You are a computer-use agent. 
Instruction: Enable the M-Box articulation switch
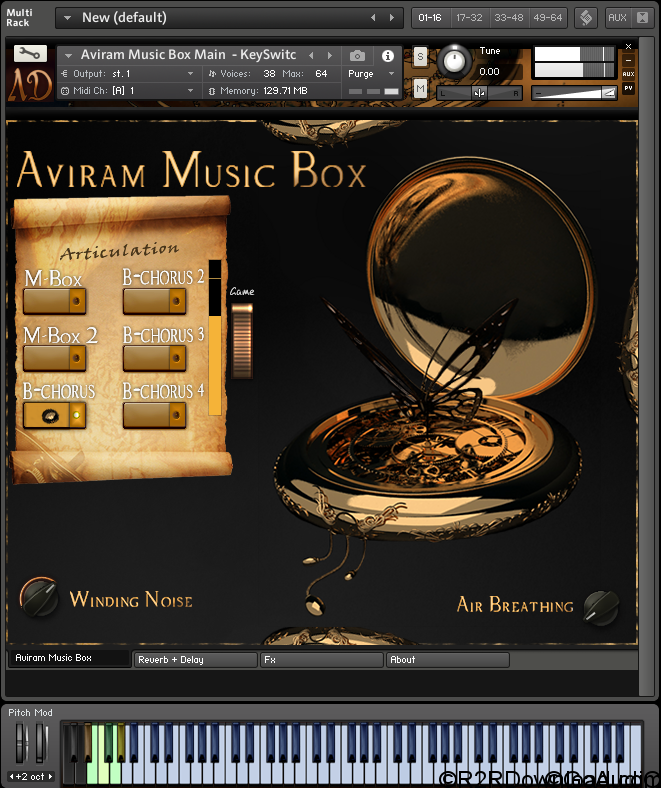tap(55, 301)
